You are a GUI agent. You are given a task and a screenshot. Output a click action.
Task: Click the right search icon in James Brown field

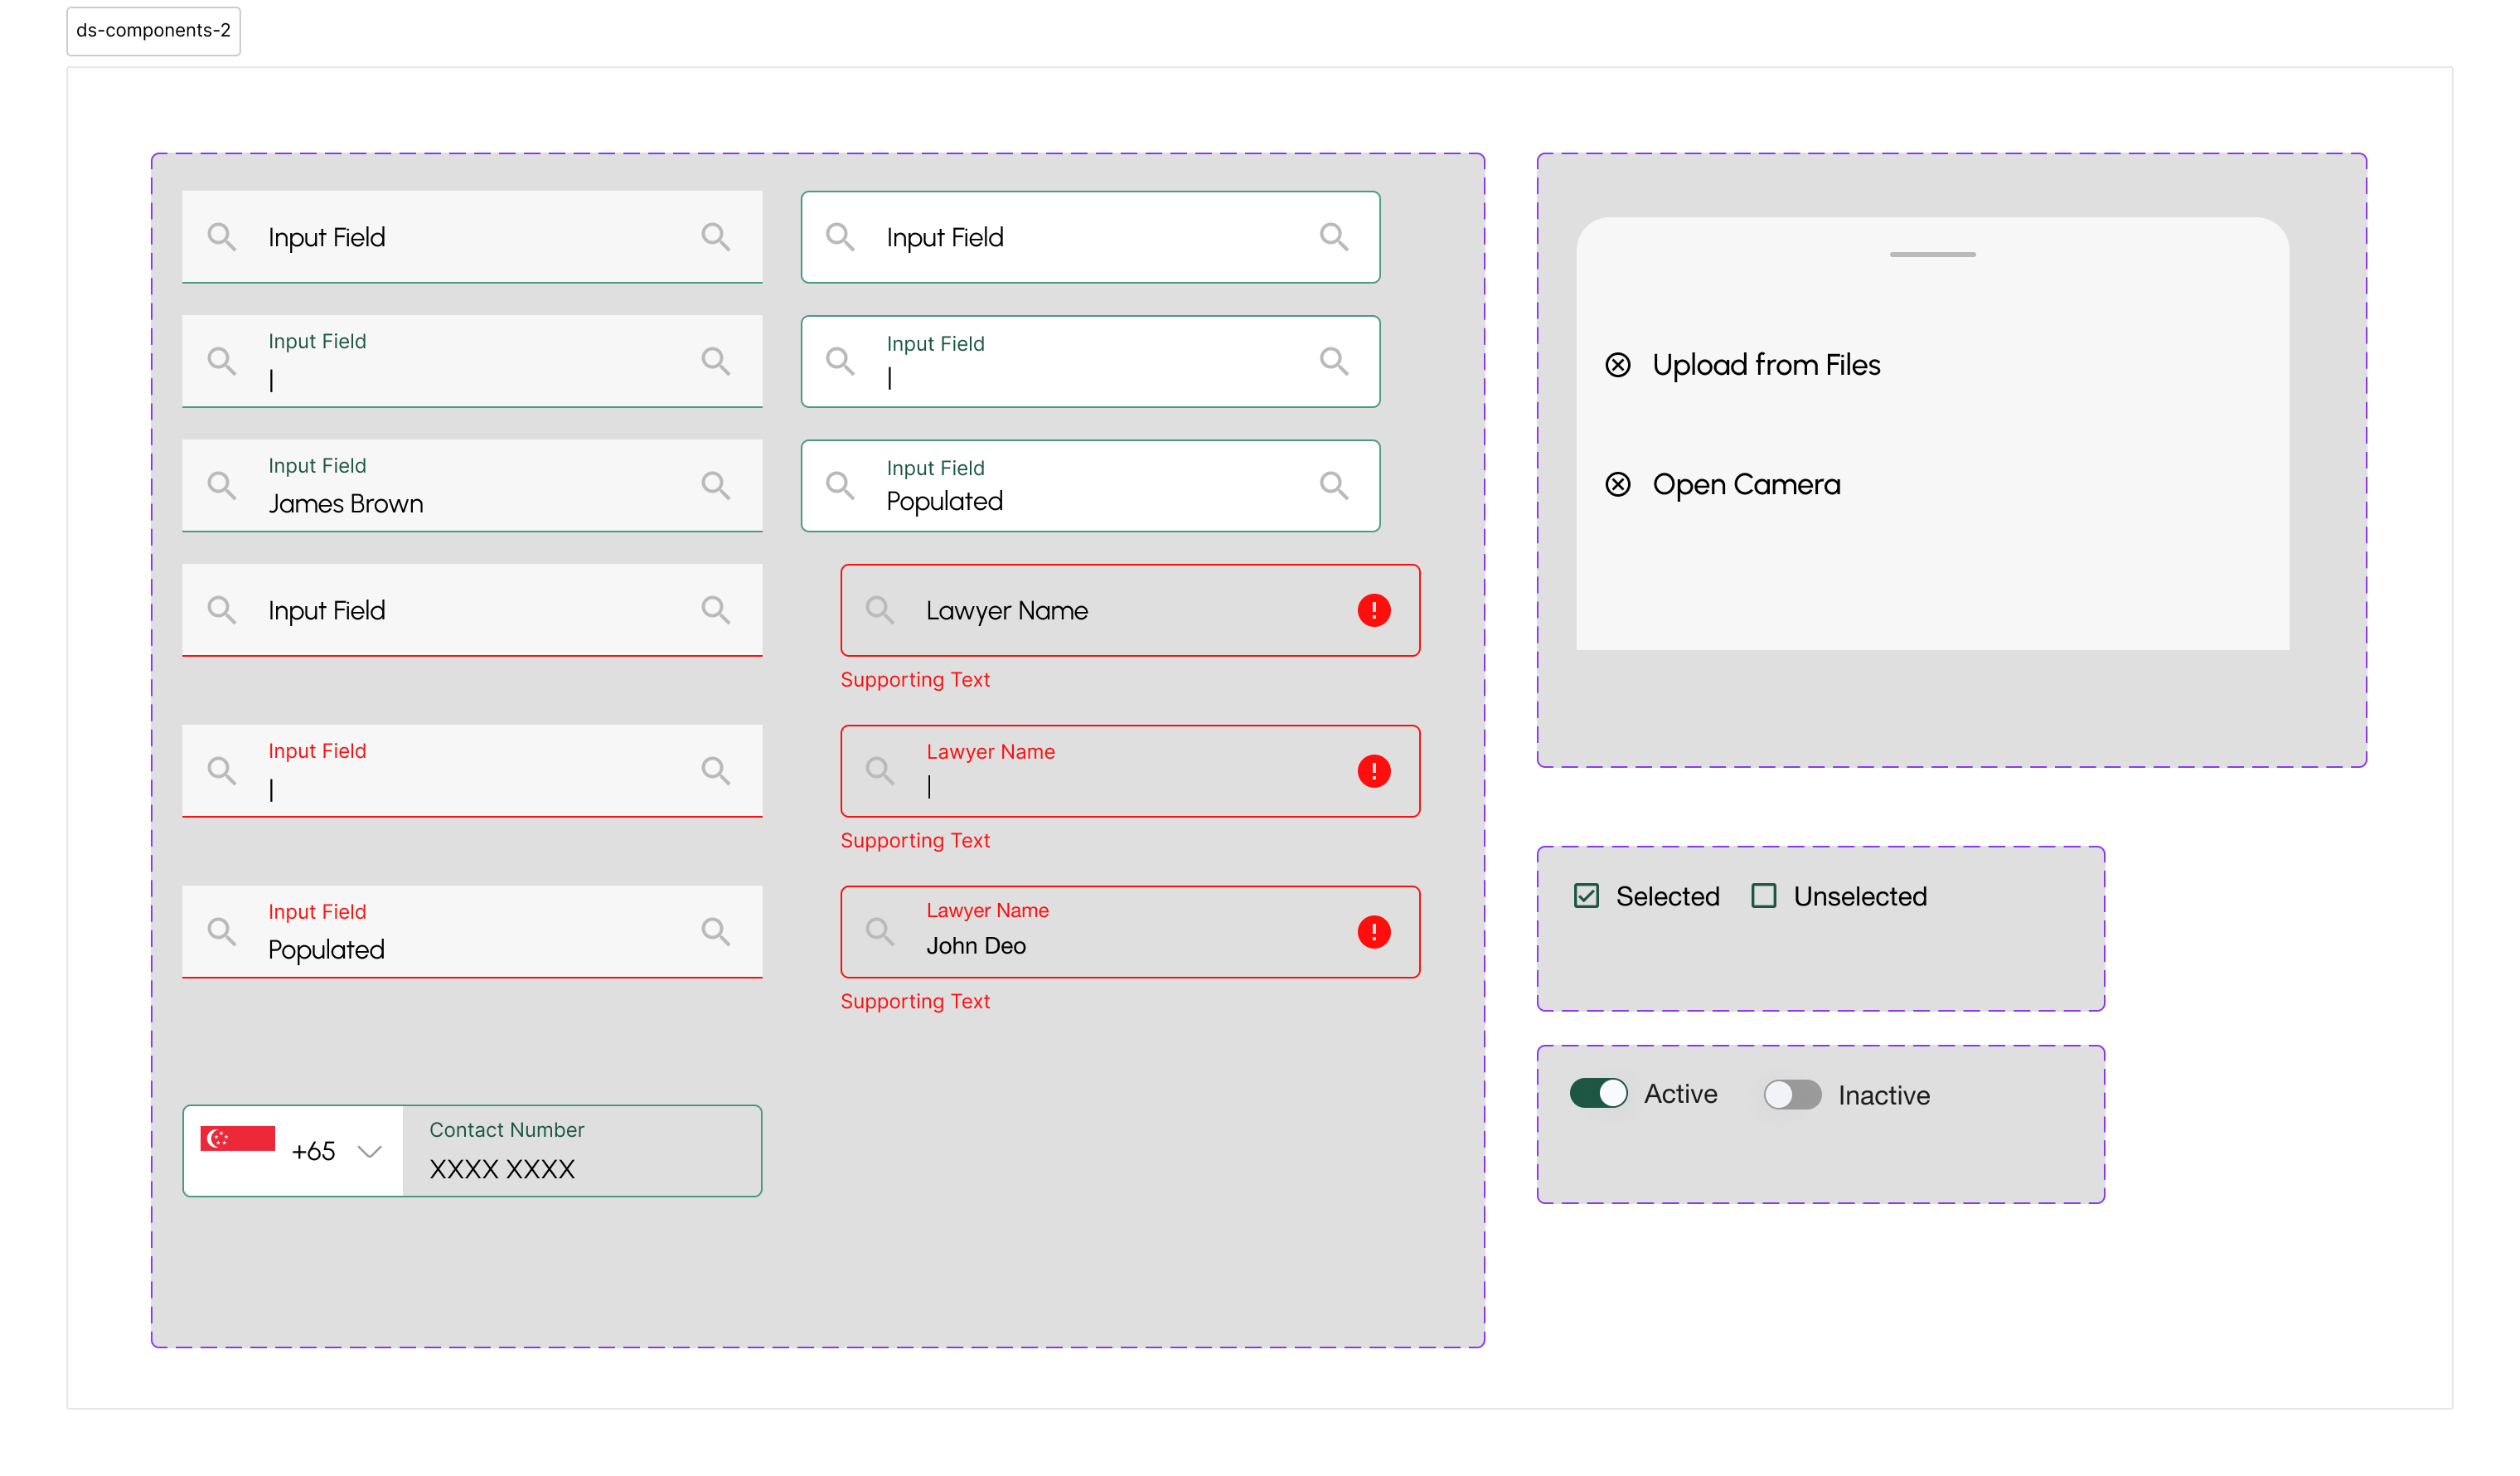(716, 486)
